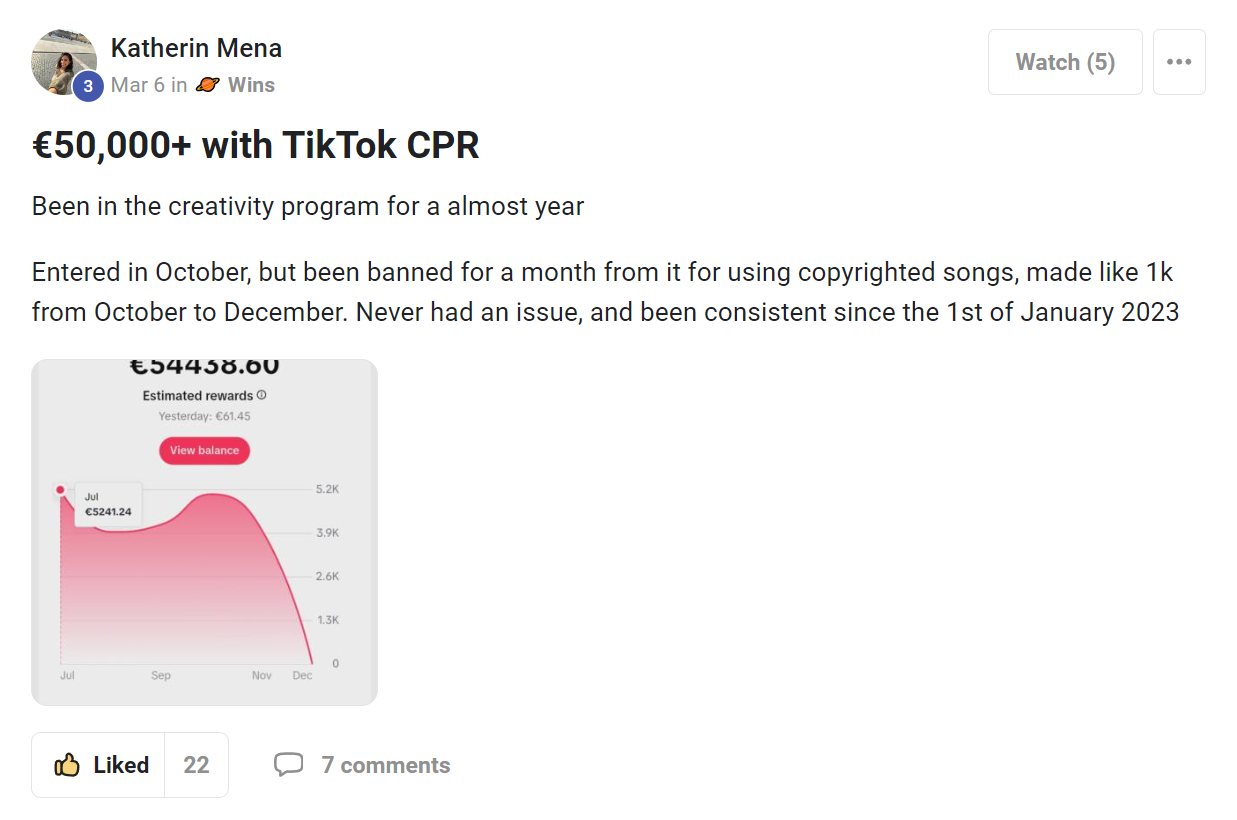Viewport: 1237px width, 820px height.
Task: Click the speech bubble comments icon
Action: [x=289, y=765]
